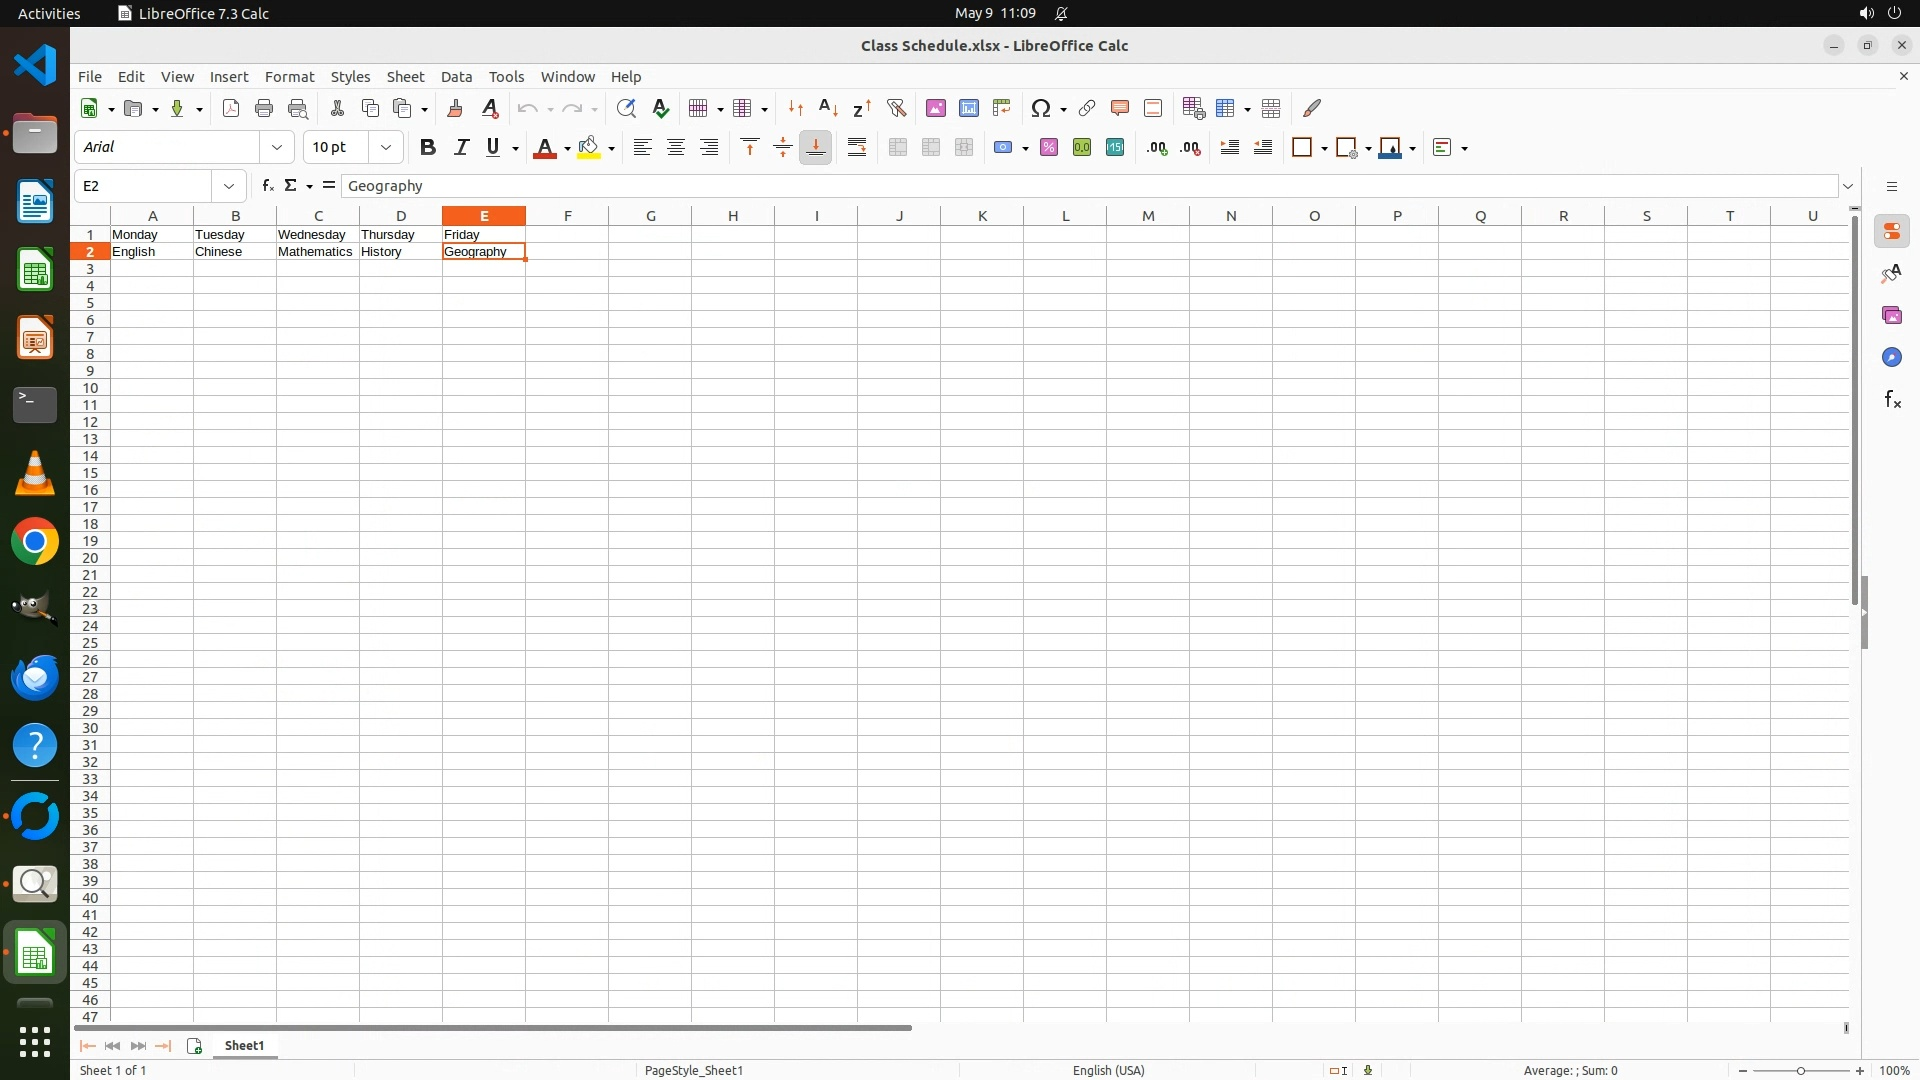The height and width of the screenshot is (1080, 1920).
Task: Open the Function Wizard icon
Action: 267,186
